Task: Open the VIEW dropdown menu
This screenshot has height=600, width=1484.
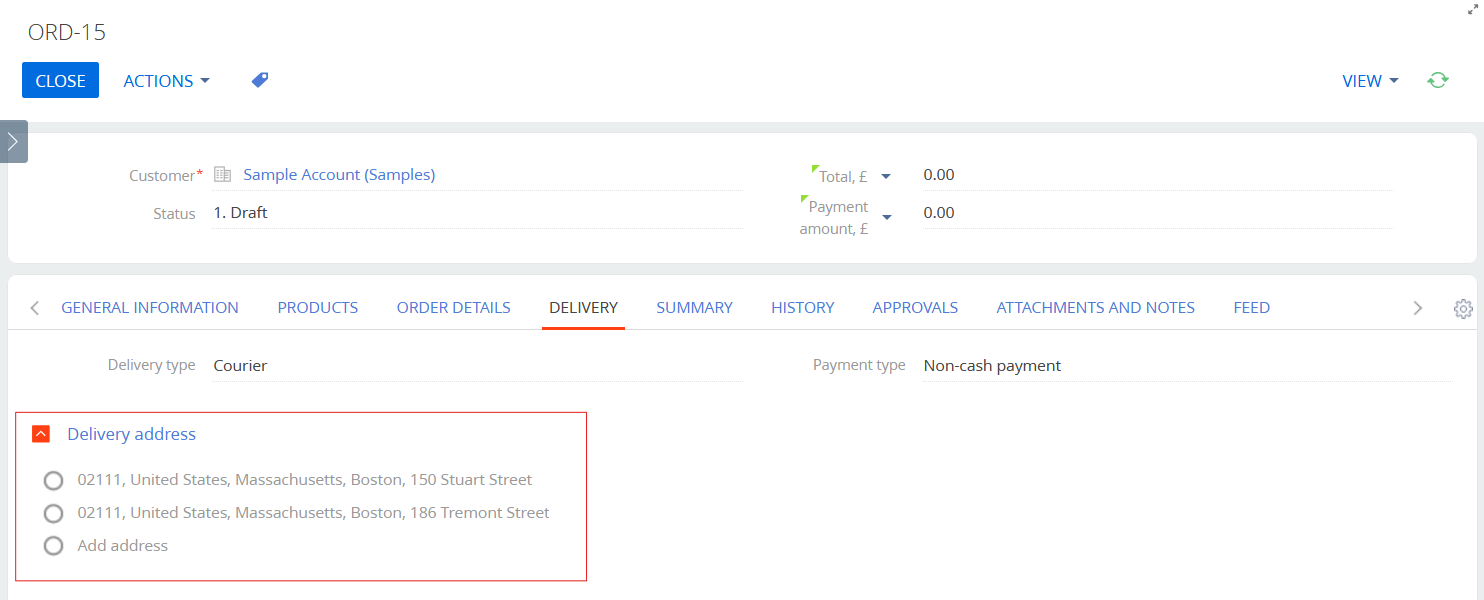Action: coord(1370,81)
